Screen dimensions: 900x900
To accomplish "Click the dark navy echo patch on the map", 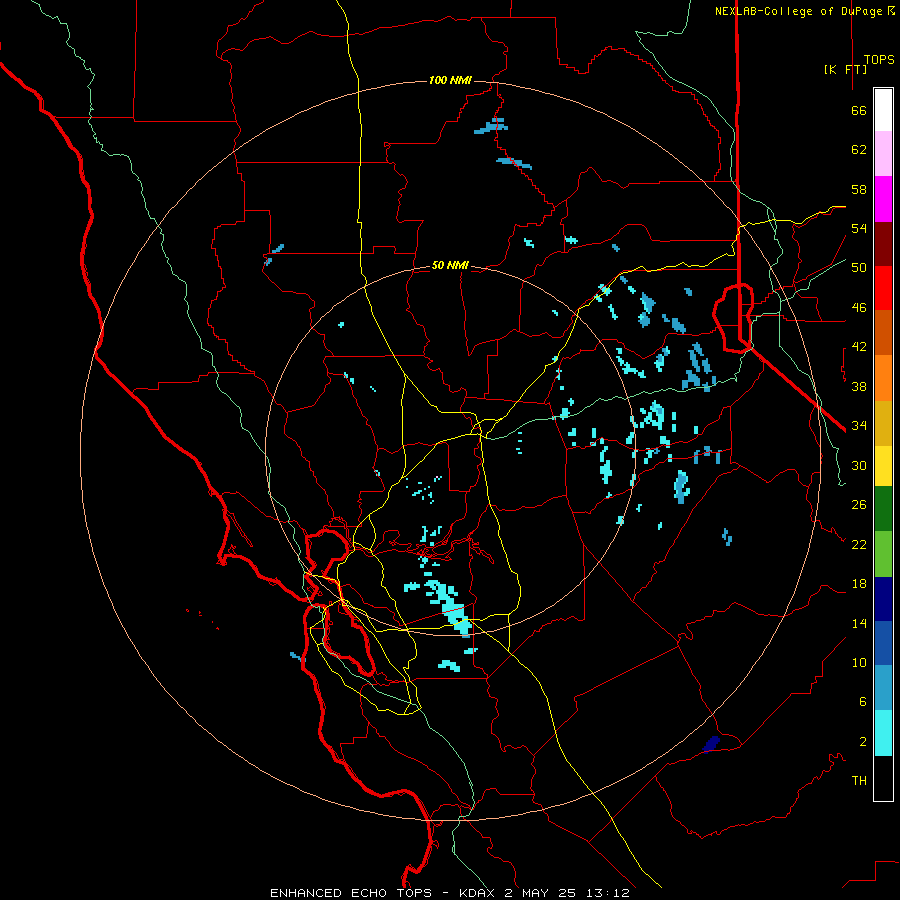I will [711, 743].
